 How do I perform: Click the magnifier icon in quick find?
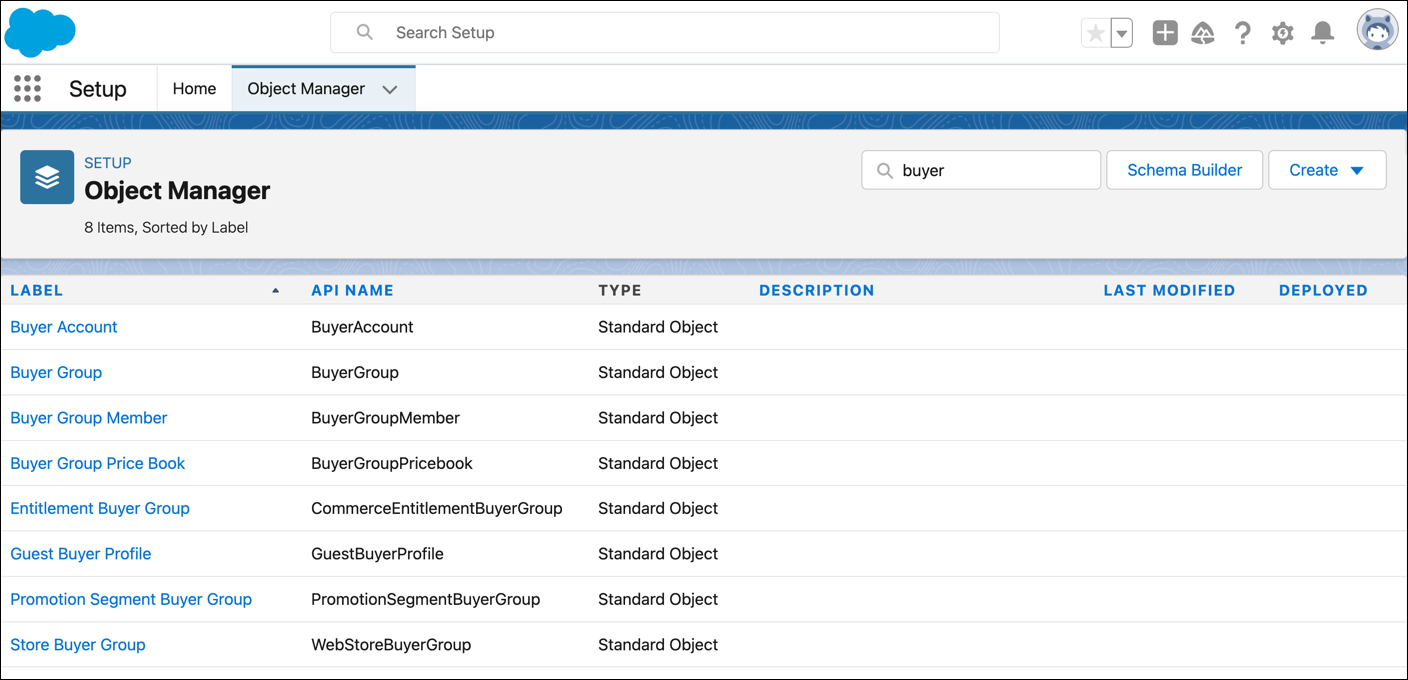(x=885, y=171)
